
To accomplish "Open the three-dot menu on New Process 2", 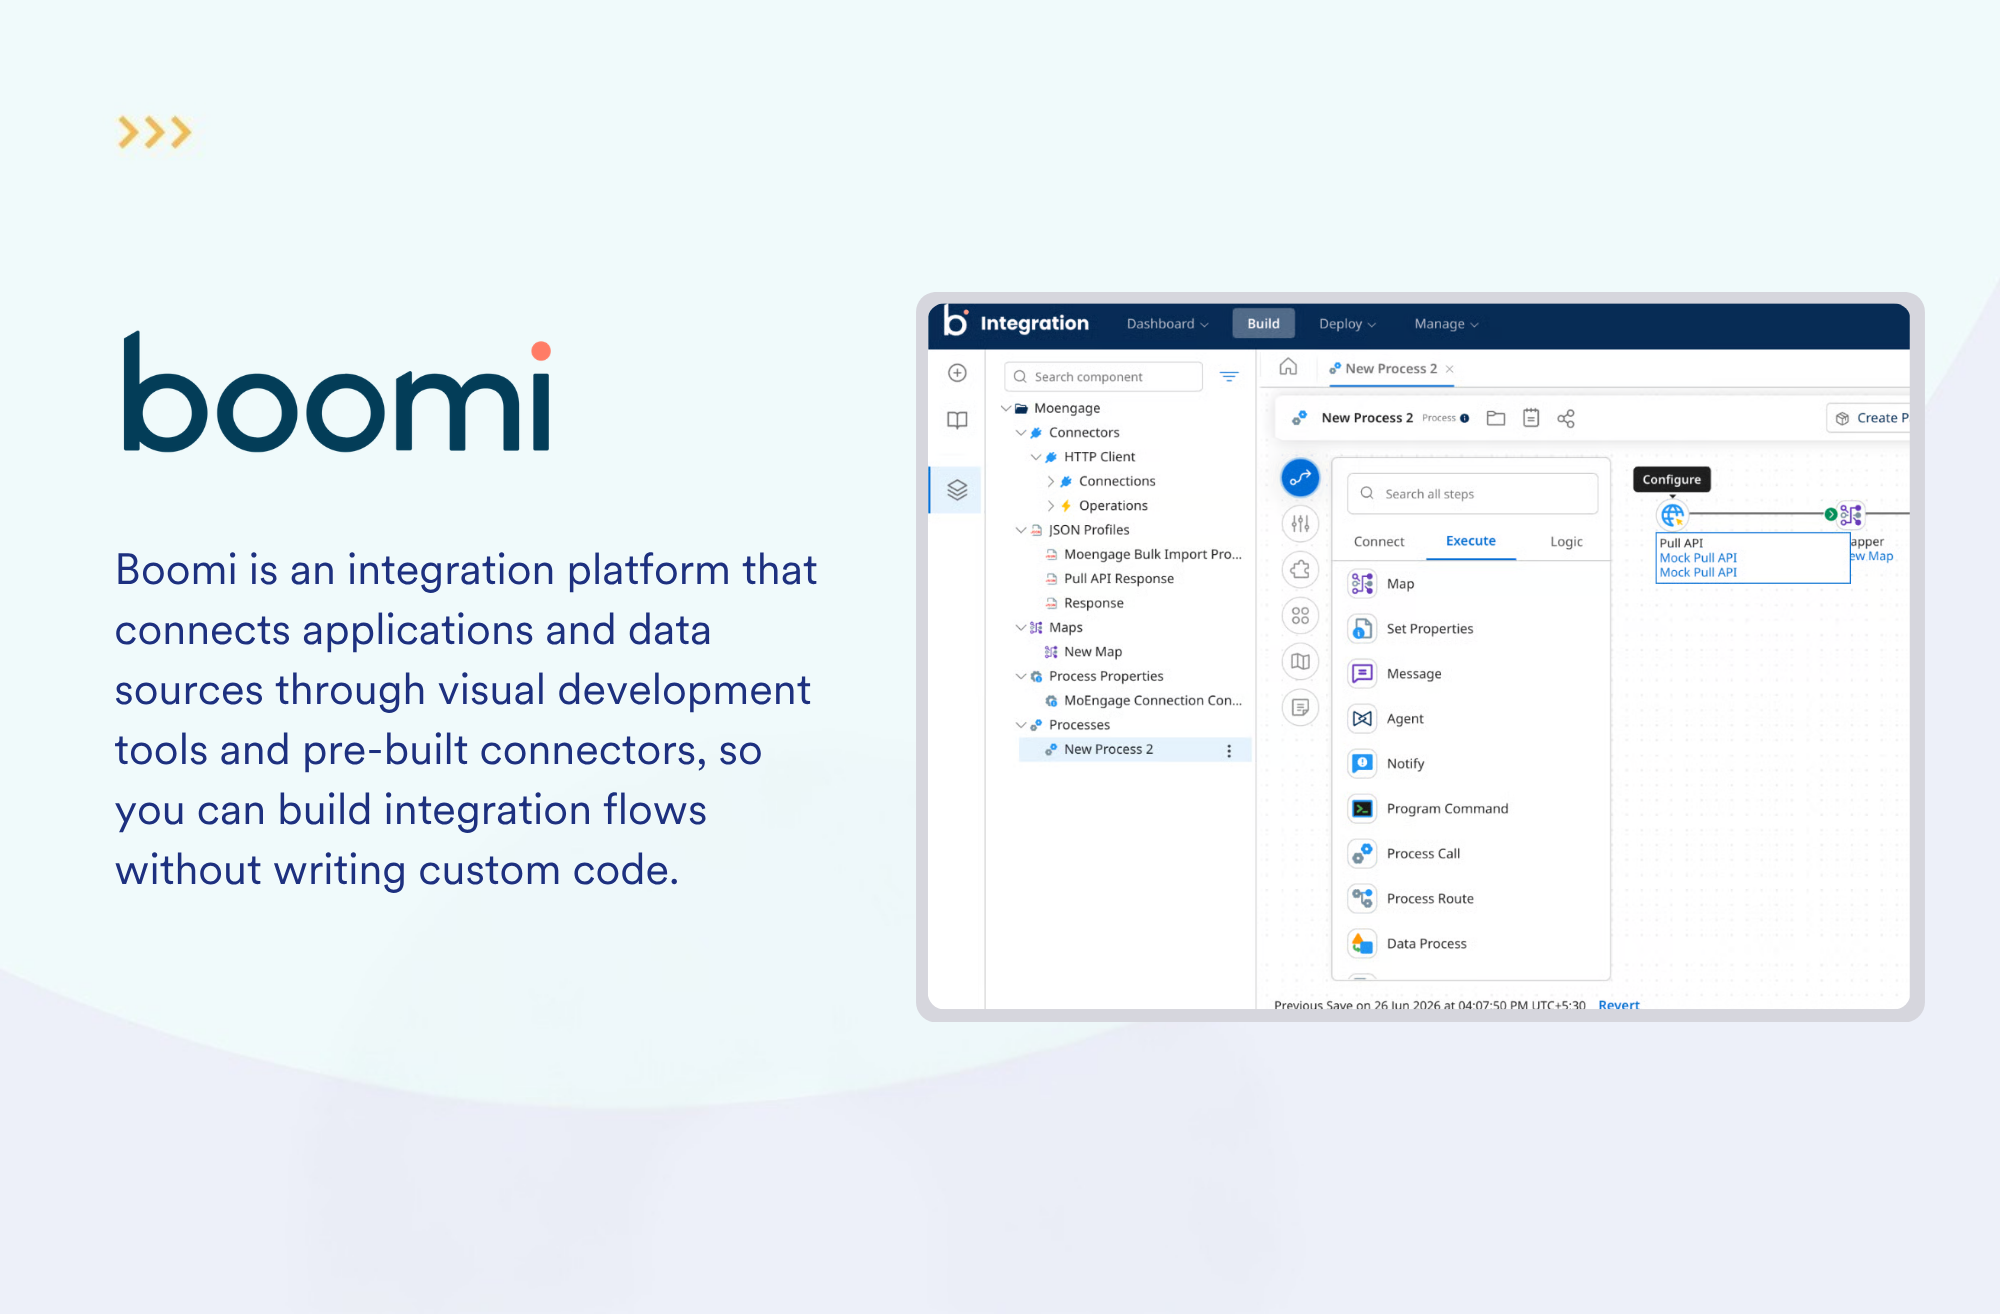I will pyautogui.click(x=1229, y=750).
